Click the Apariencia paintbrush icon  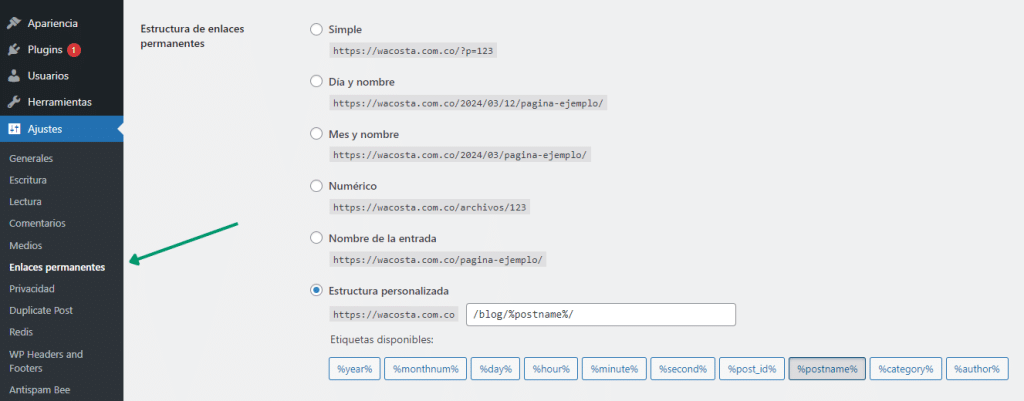tap(14, 24)
